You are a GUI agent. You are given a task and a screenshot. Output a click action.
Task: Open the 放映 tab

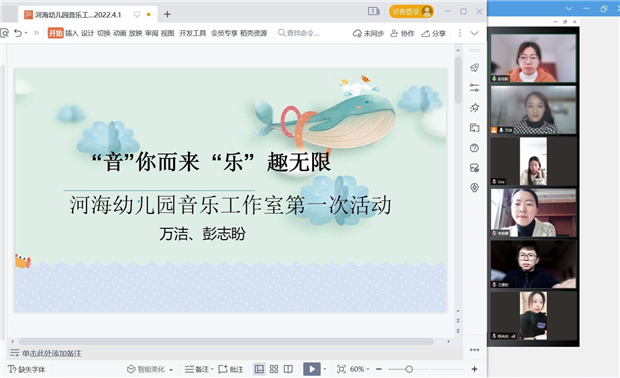(x=135, y=33)
